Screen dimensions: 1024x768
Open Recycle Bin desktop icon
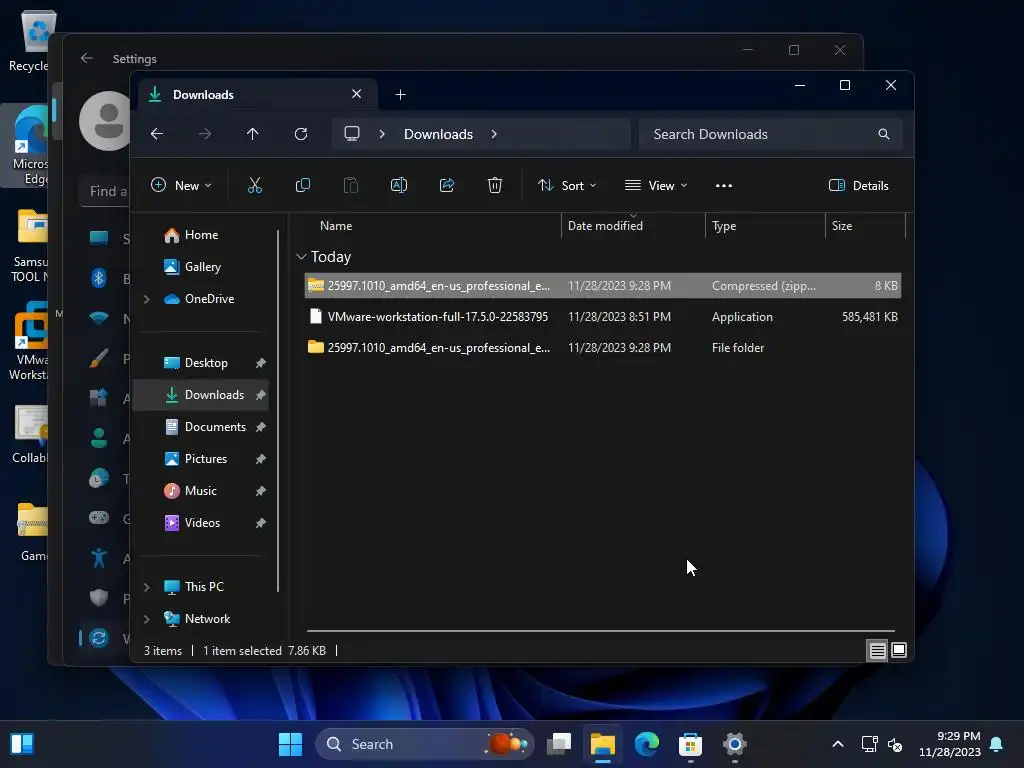[31, 40]
